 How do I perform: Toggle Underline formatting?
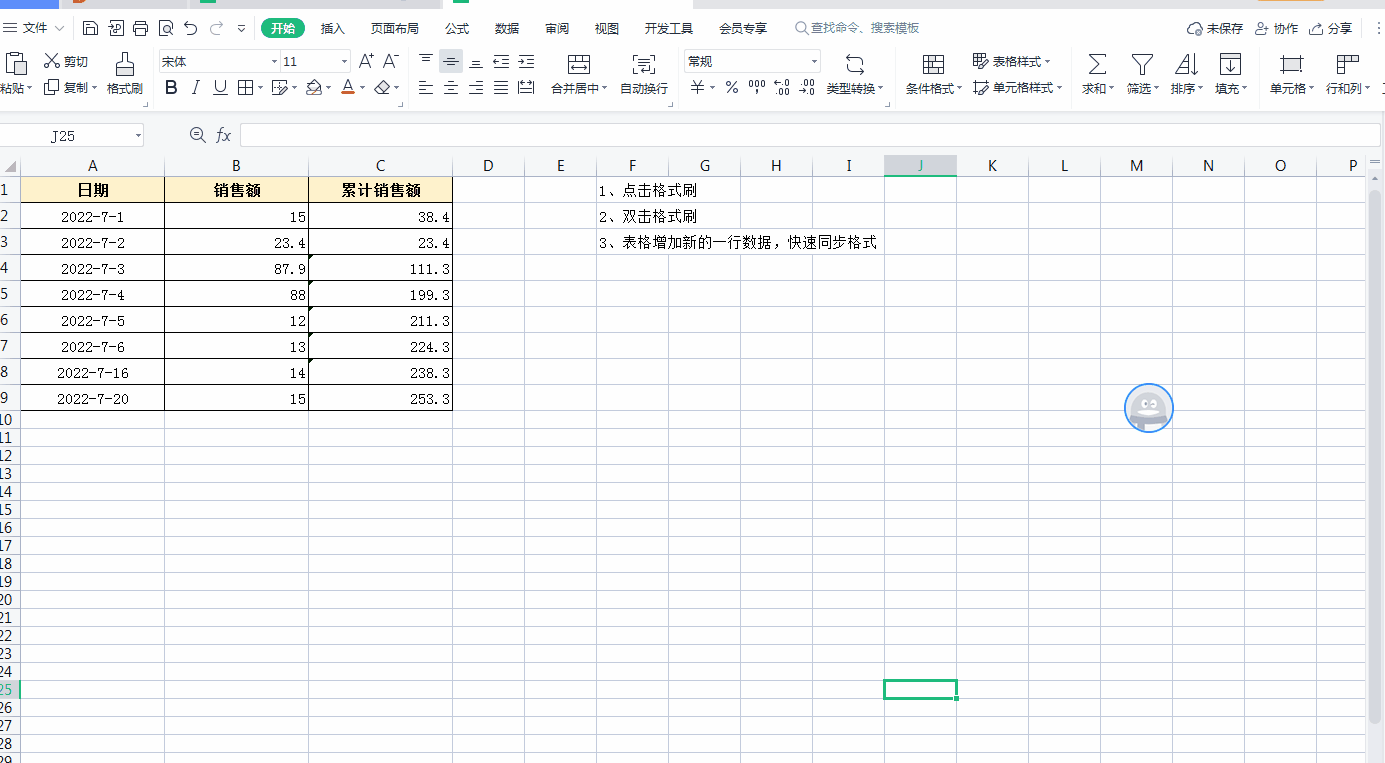click(x=220, y=88)
